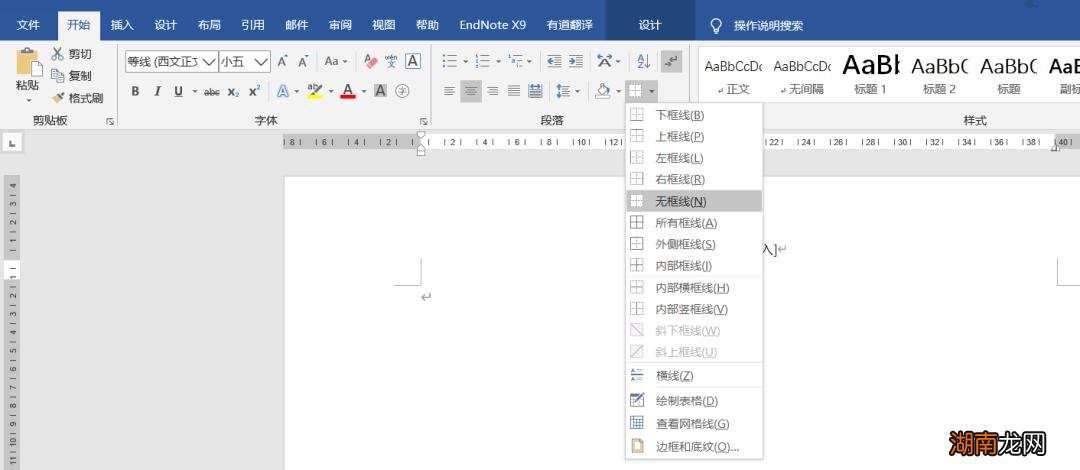Toggle Italic formatting
Viewport: 1080px width, 470px height.
pyautogui.click(x=157, y=91)
